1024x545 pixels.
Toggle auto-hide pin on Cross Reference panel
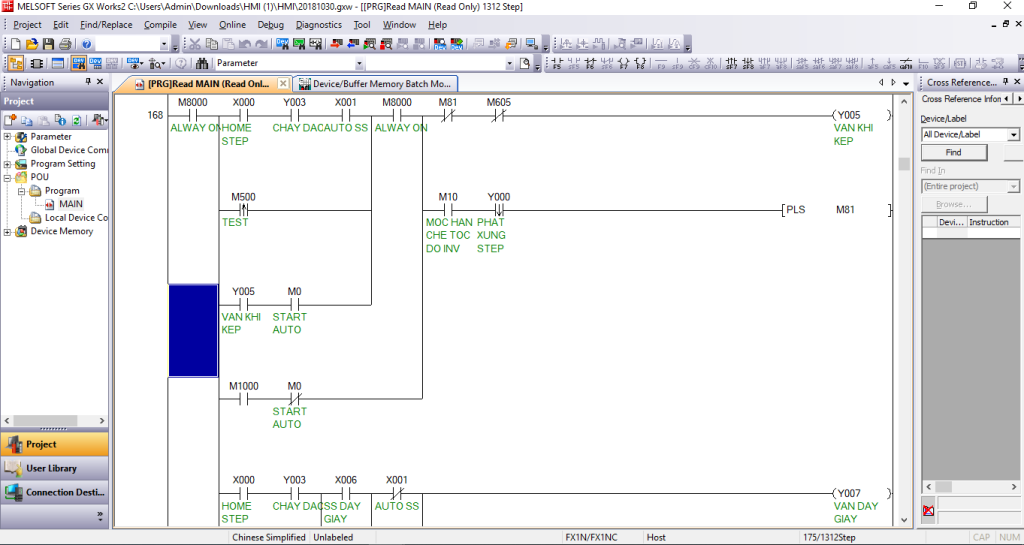point(1005,82)
